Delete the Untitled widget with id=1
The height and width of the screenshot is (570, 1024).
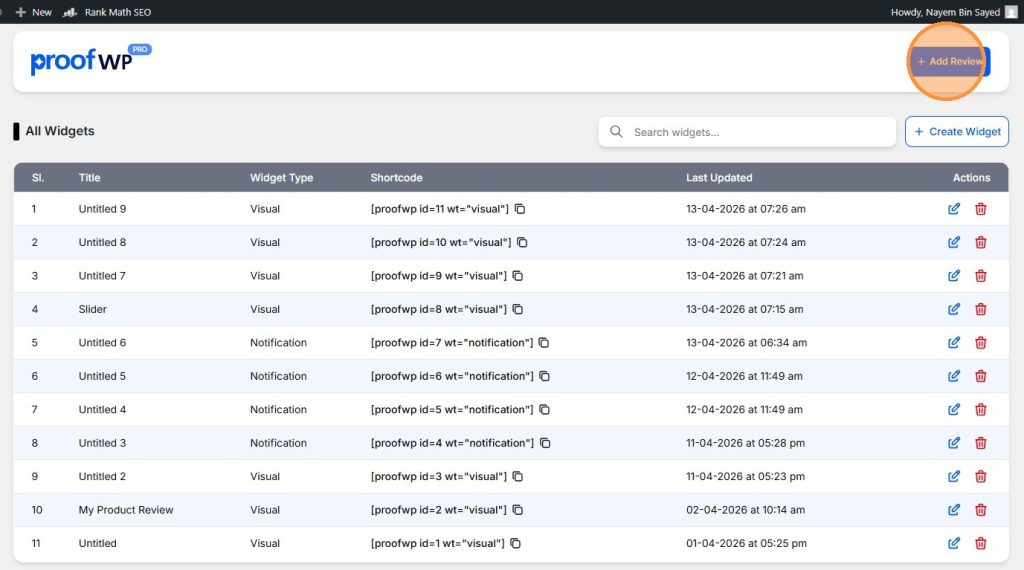(x=980, y=543)
